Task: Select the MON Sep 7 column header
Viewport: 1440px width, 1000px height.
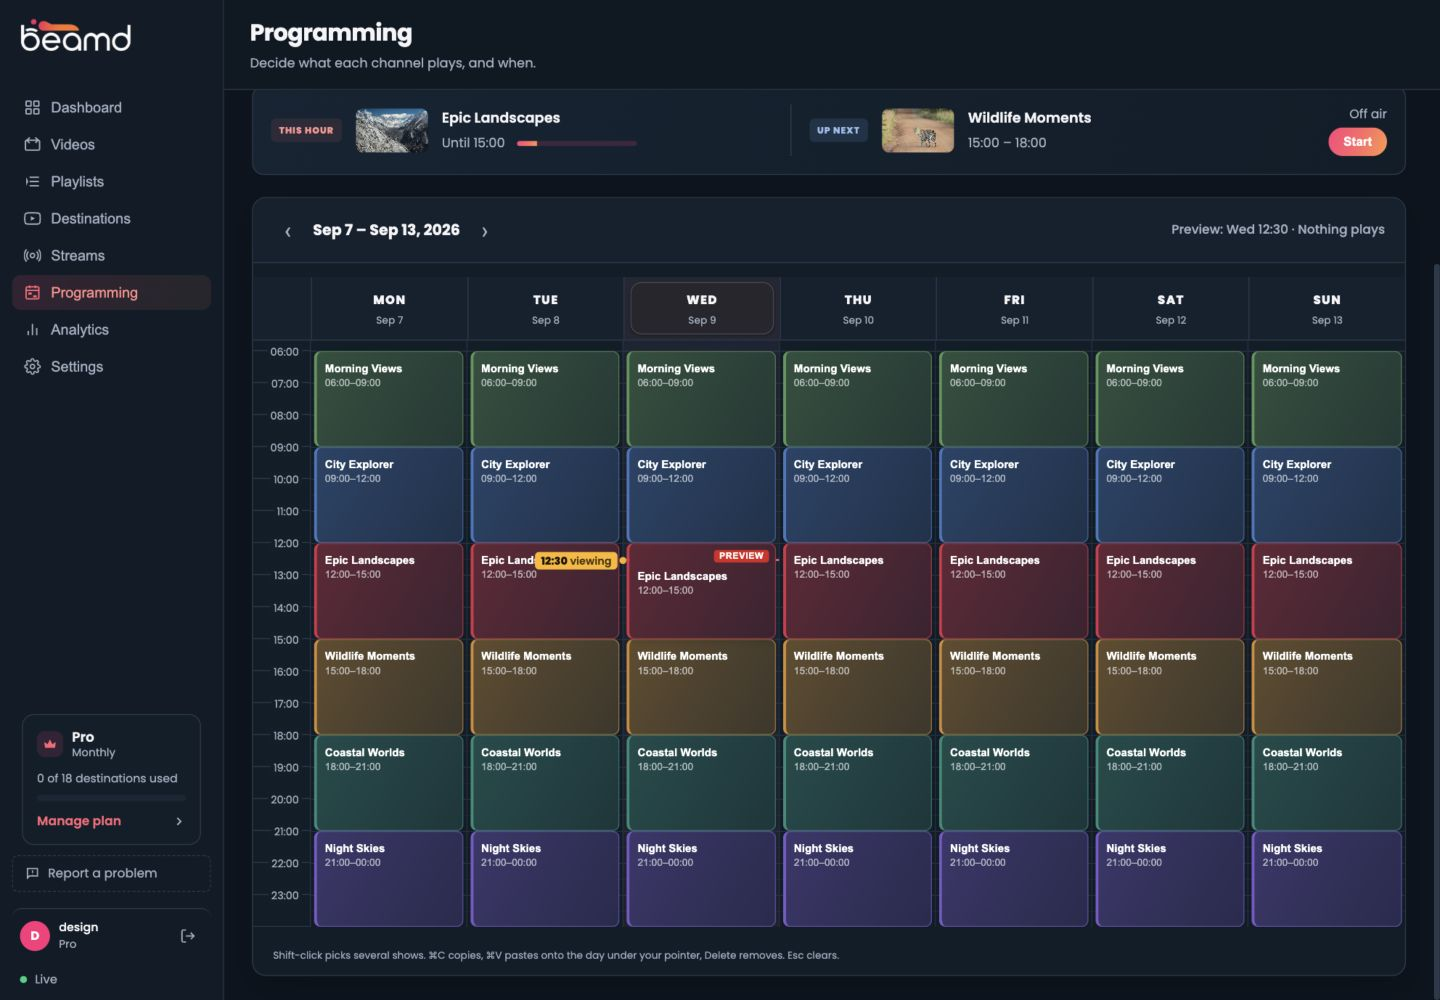Action: coord(389,308)
